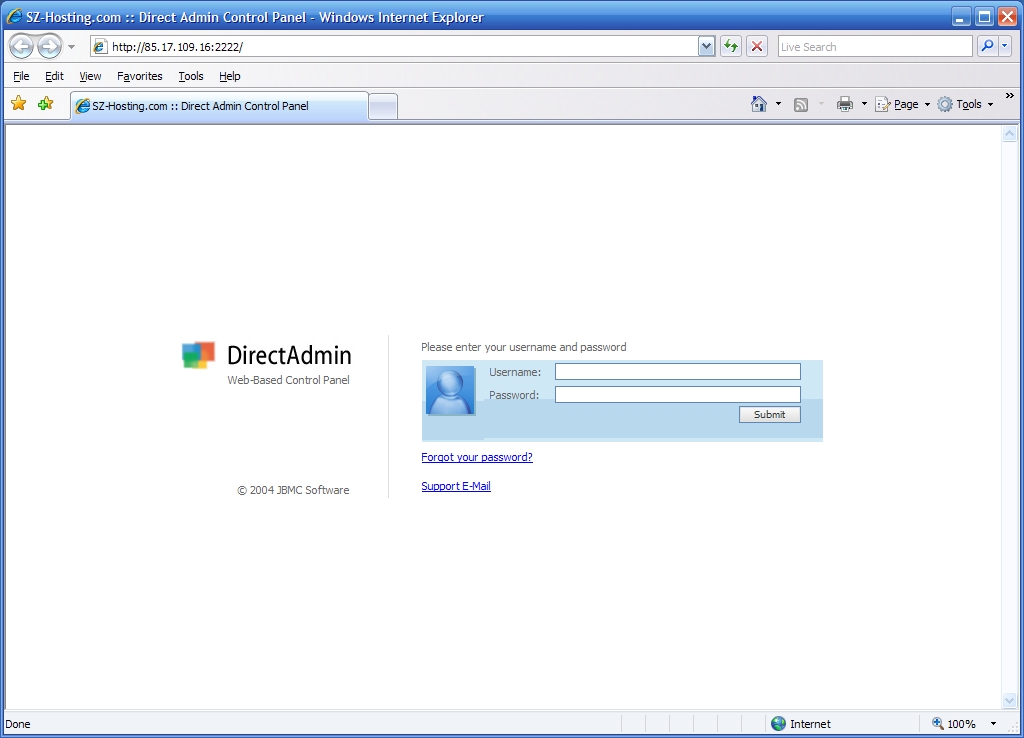Click the '© 2004 JBMC Software' text
Image resolution: width=1024 pixels, height=738 pixels.
293,490
